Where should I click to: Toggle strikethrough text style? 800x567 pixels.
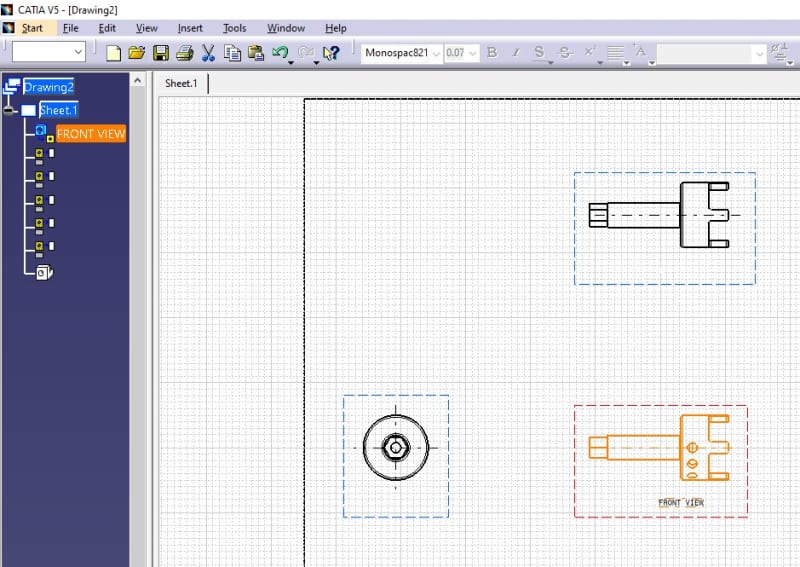point(565,52)
